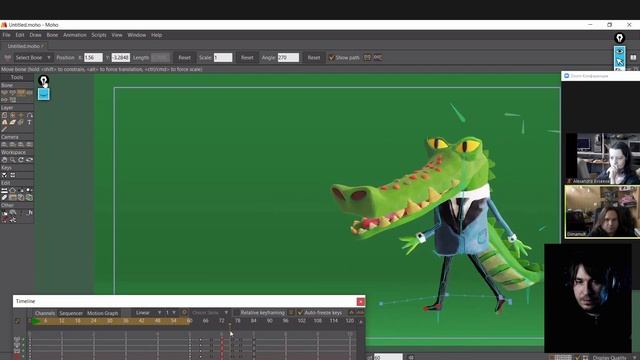Choose the Zoom Camera tool
This screenshot has width=640, height=360.
coord(13,144)
